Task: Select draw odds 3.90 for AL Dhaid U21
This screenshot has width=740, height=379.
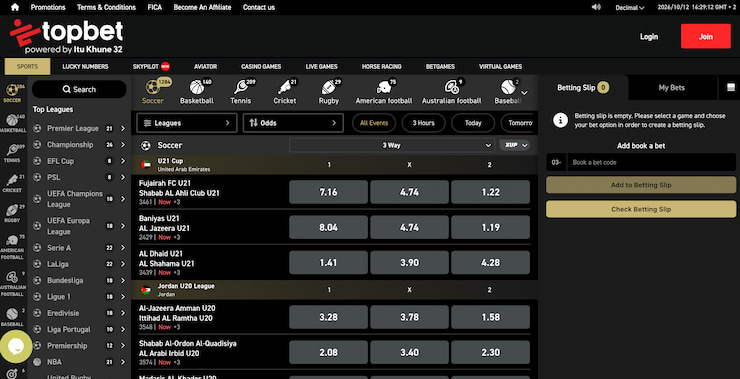Action: click(409, 262)
